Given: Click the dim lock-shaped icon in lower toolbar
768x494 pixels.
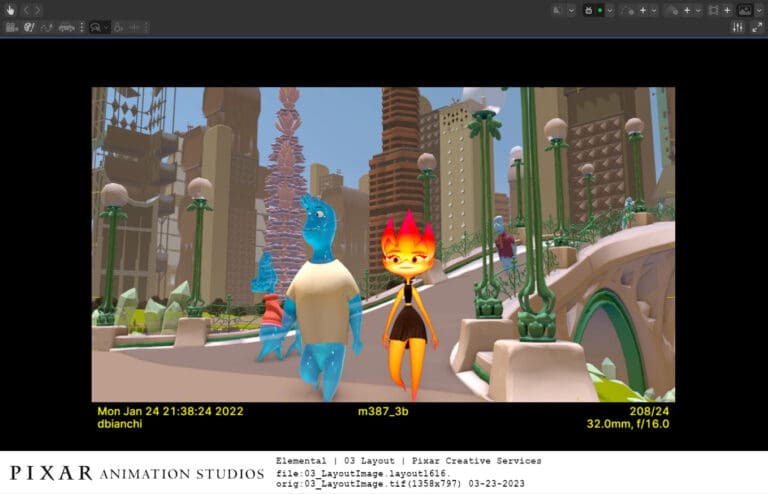Looking at the screenshot, I should point(118,27).
